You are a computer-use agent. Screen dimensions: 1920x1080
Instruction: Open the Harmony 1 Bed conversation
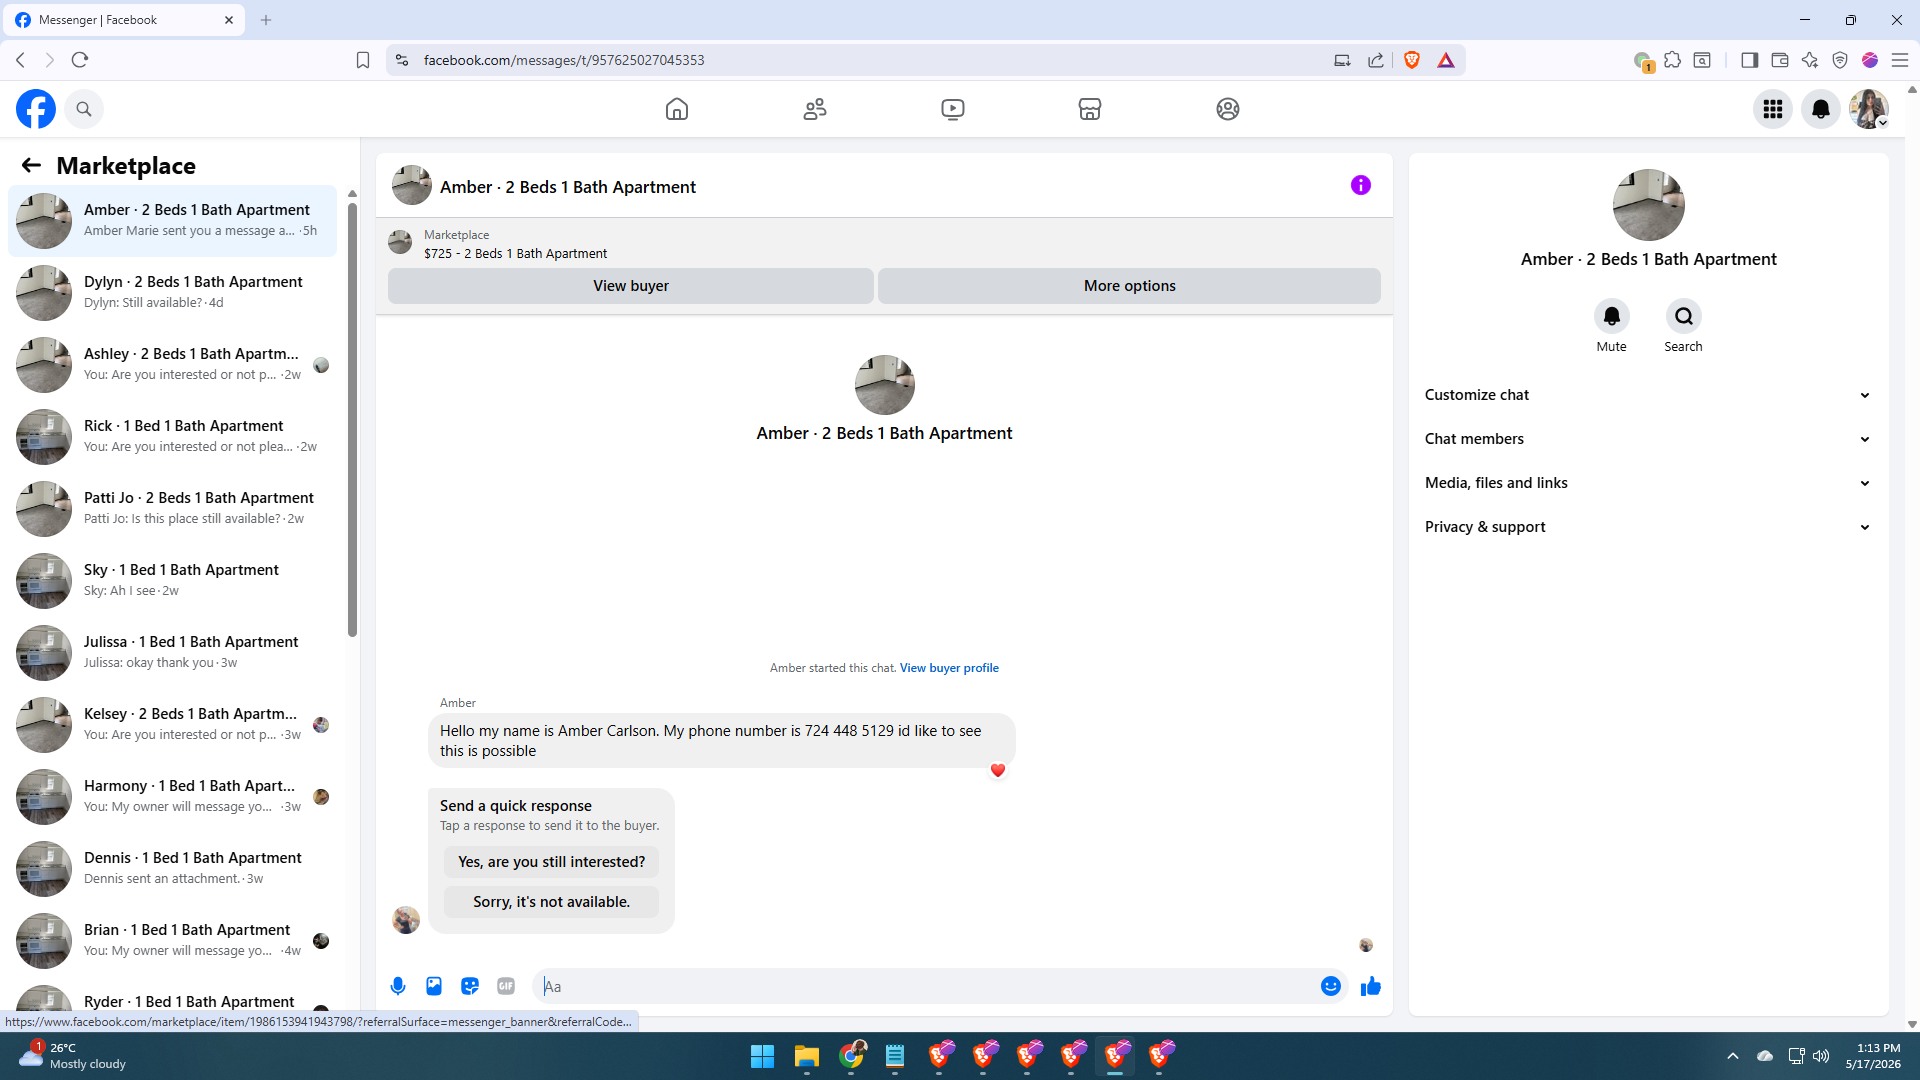coord(172,796)
